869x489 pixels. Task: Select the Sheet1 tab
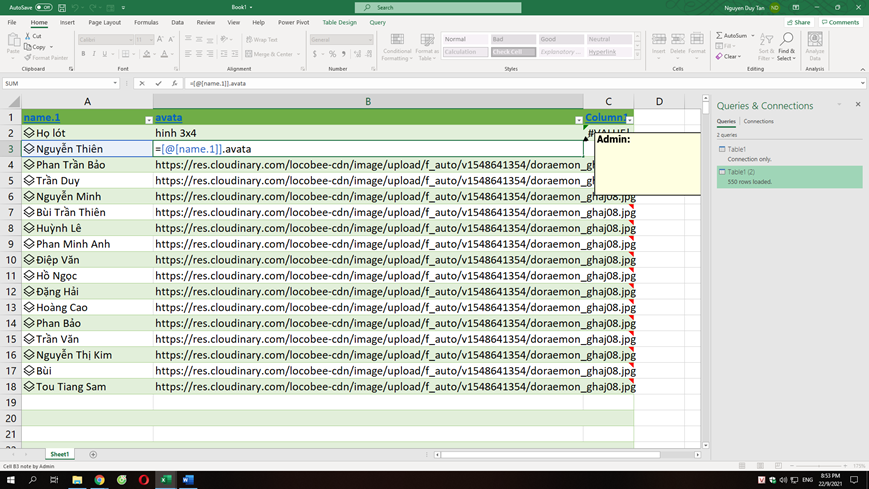pos(59,455)
